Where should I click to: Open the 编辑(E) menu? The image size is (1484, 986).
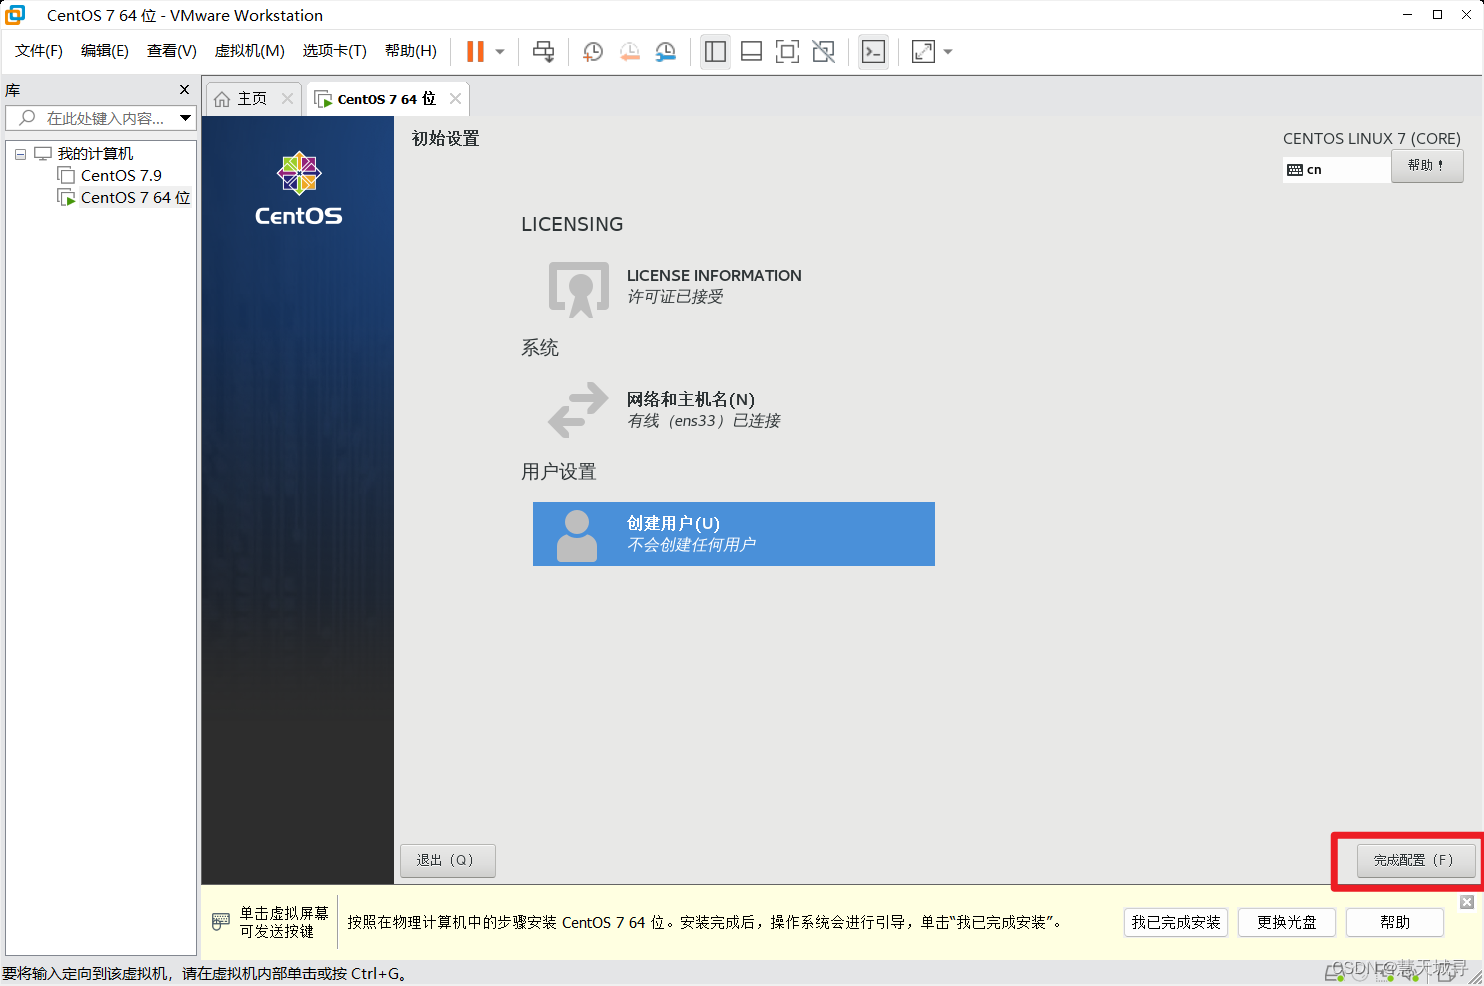(105, 51)
